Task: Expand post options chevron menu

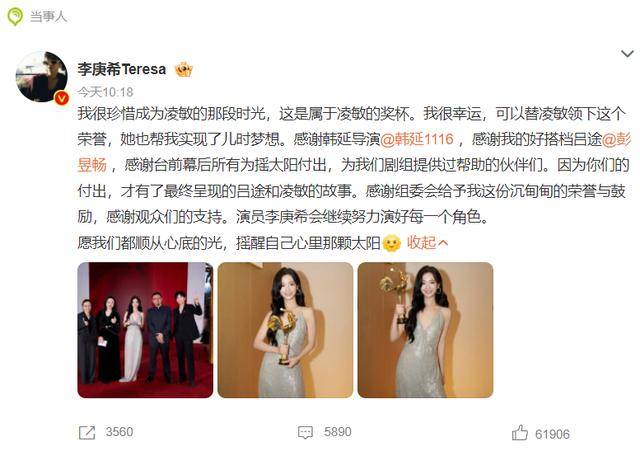Action: [627, 53]
